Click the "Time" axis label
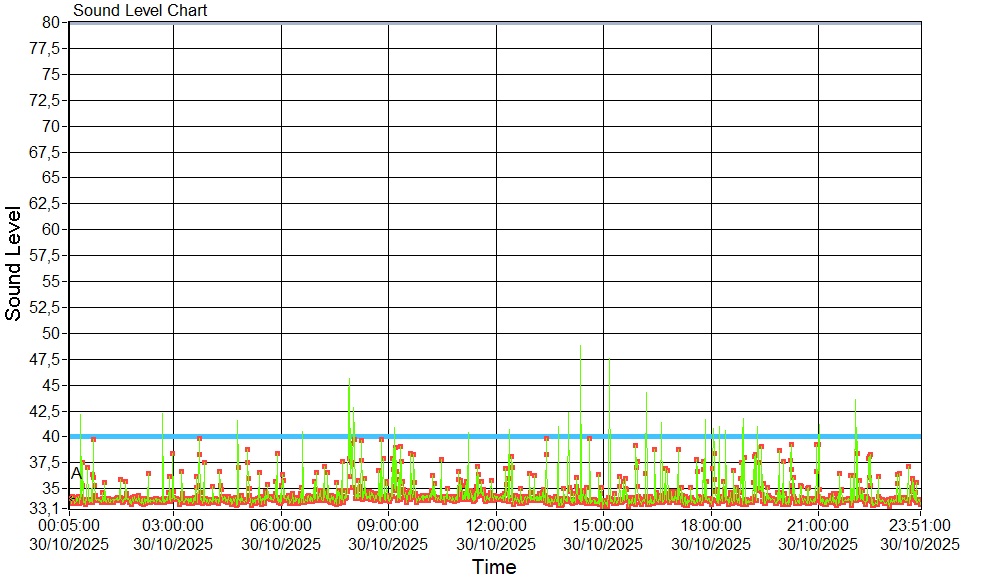The image size is (990, 588). click(494, 568)
